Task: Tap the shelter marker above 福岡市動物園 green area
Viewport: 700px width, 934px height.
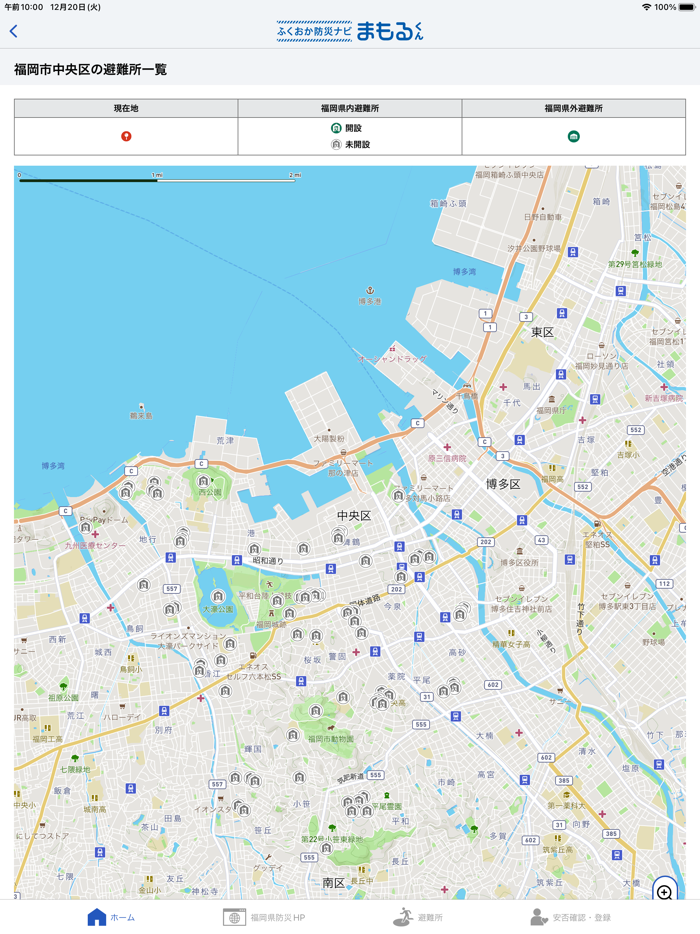Action: click(x=316, y=711)
